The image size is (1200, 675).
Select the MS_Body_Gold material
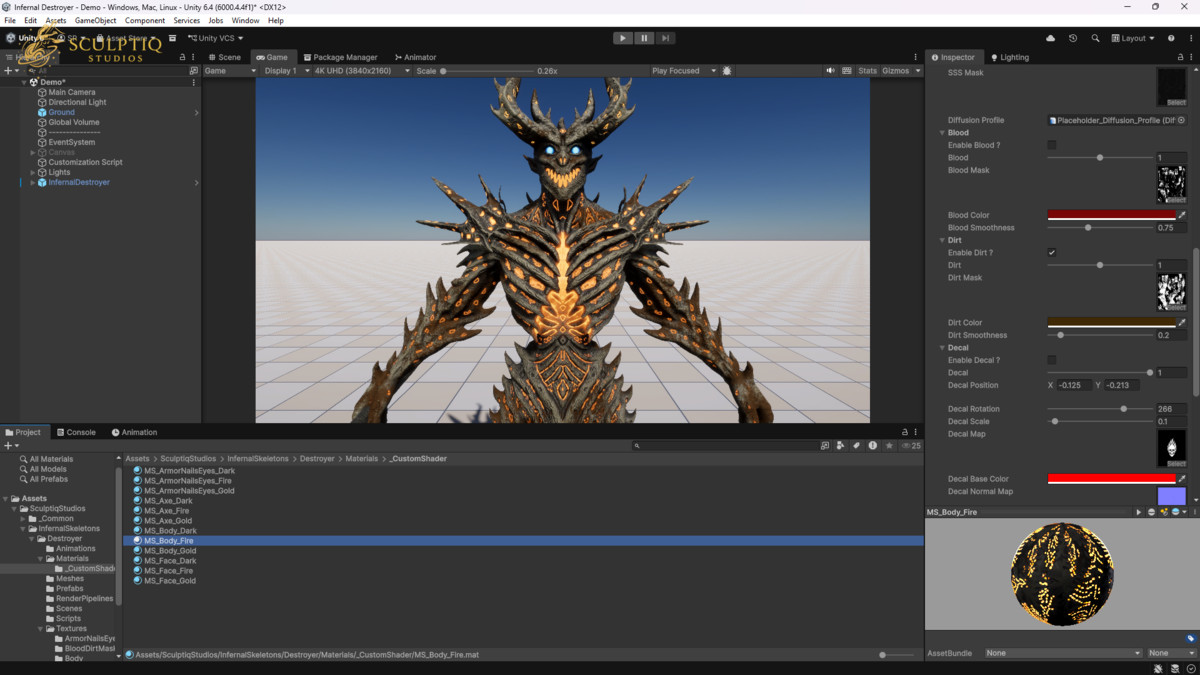170,551
